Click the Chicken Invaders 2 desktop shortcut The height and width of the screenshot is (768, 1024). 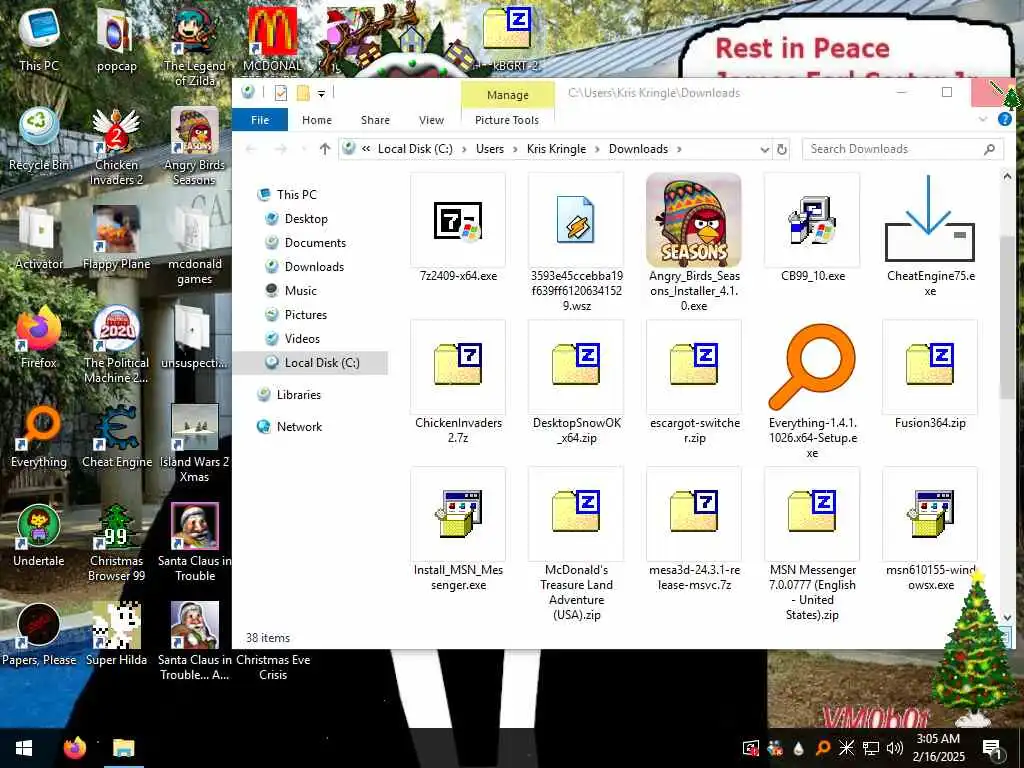116,146
